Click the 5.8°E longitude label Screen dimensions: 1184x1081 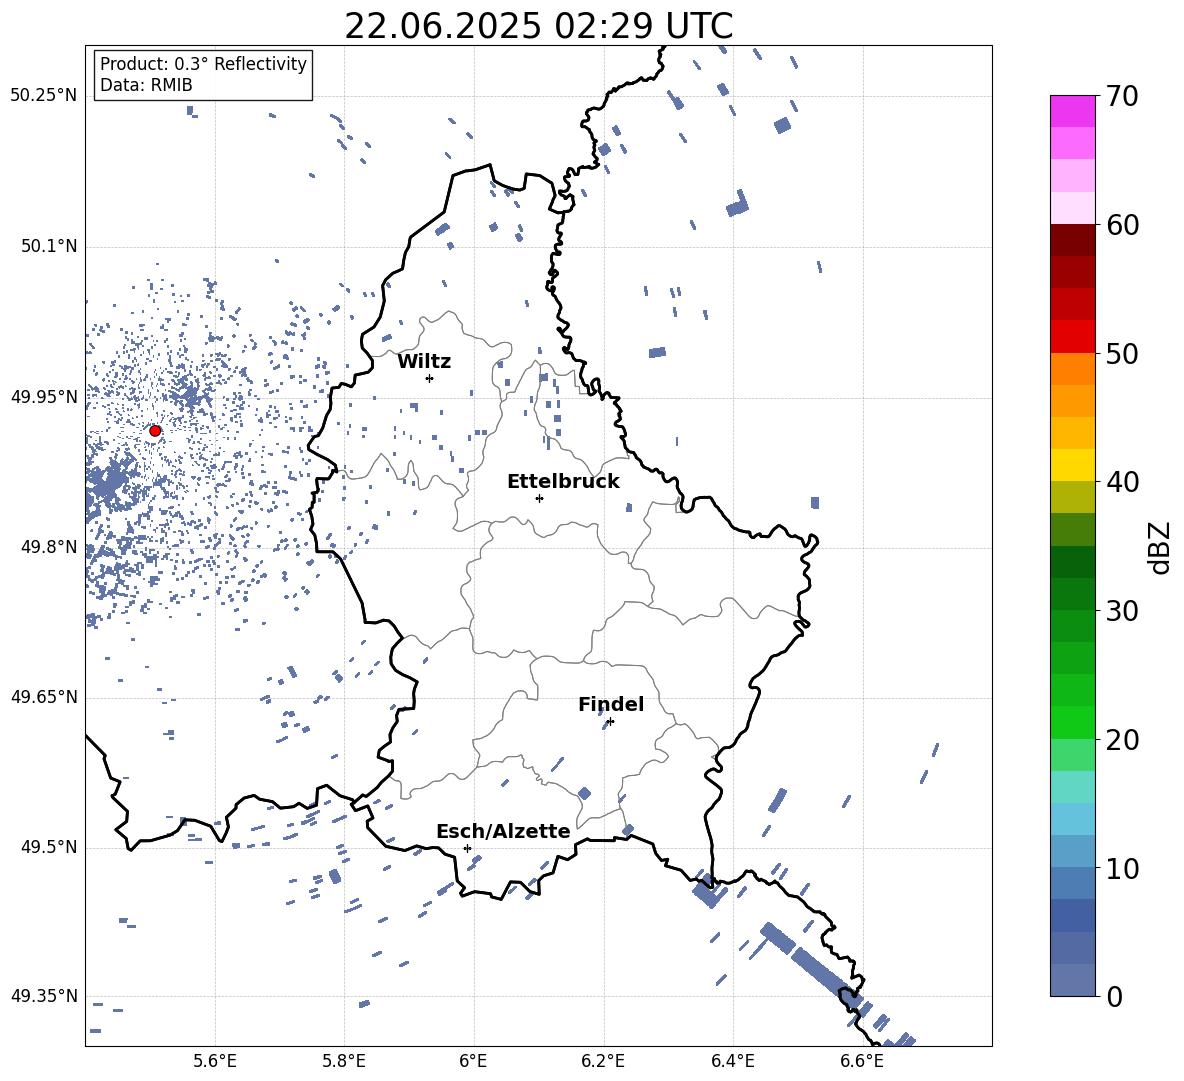tap(344, 1061)
